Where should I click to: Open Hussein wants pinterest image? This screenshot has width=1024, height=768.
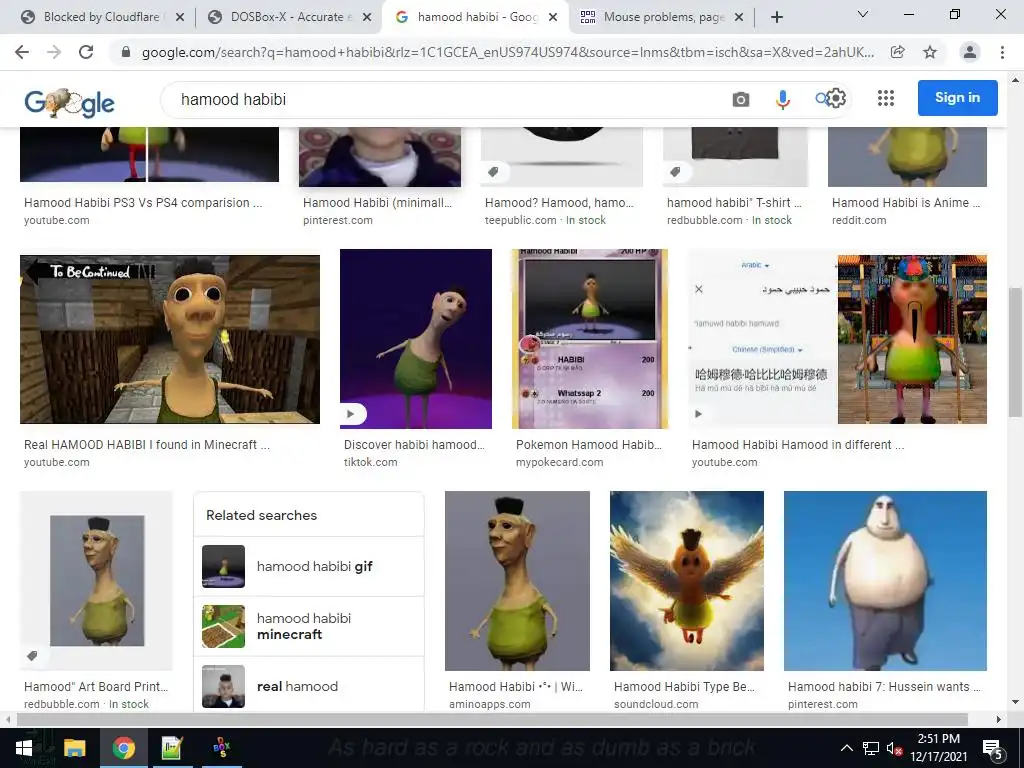pos(886,581)
